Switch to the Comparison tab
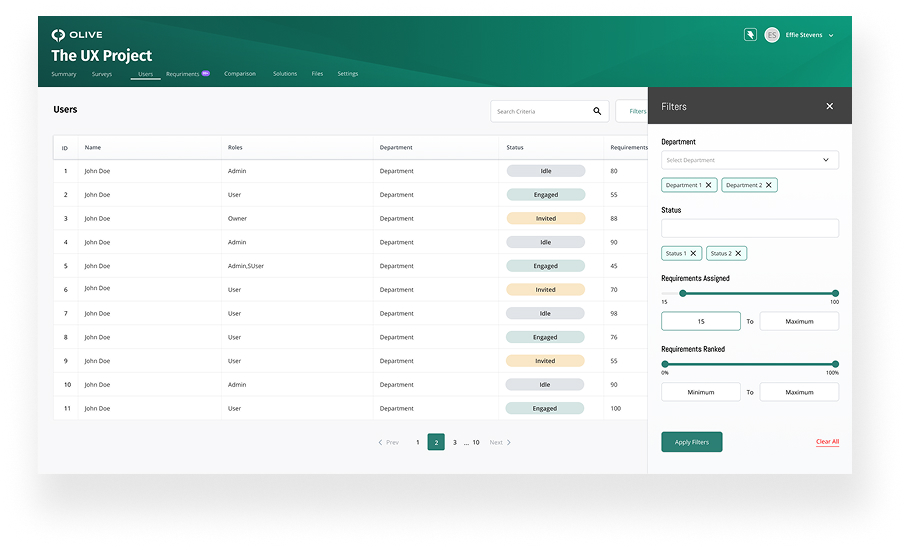Viewport: 906px width, 550px height. (240, 74)
